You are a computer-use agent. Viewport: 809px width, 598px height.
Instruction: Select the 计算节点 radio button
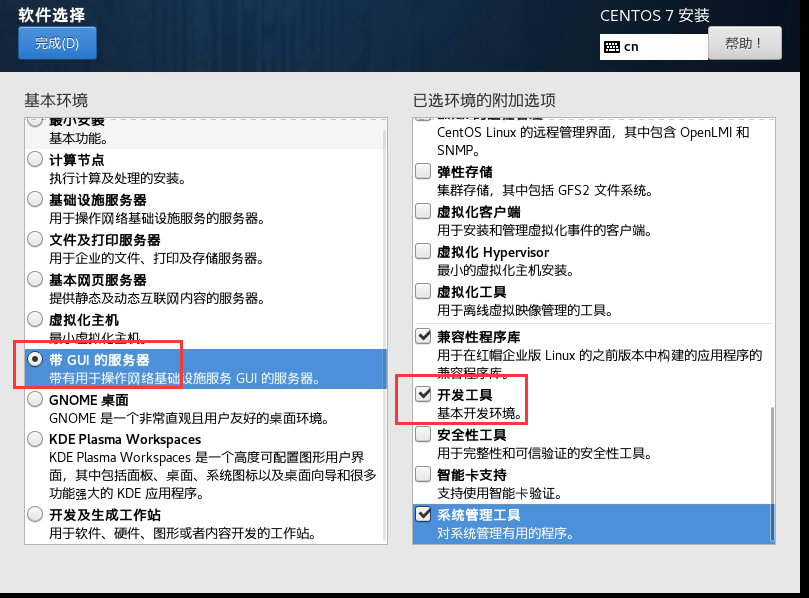coord(35,159)
